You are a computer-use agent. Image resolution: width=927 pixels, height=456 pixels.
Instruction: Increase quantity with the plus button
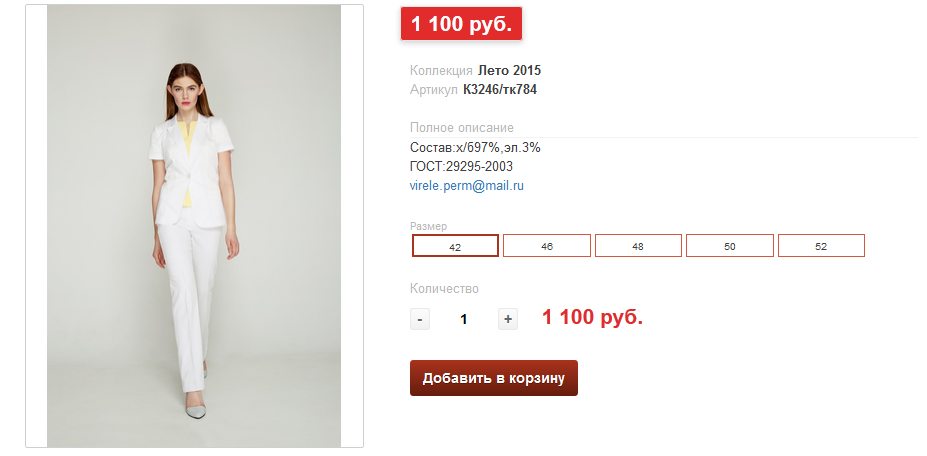click(x=508, y=319)
